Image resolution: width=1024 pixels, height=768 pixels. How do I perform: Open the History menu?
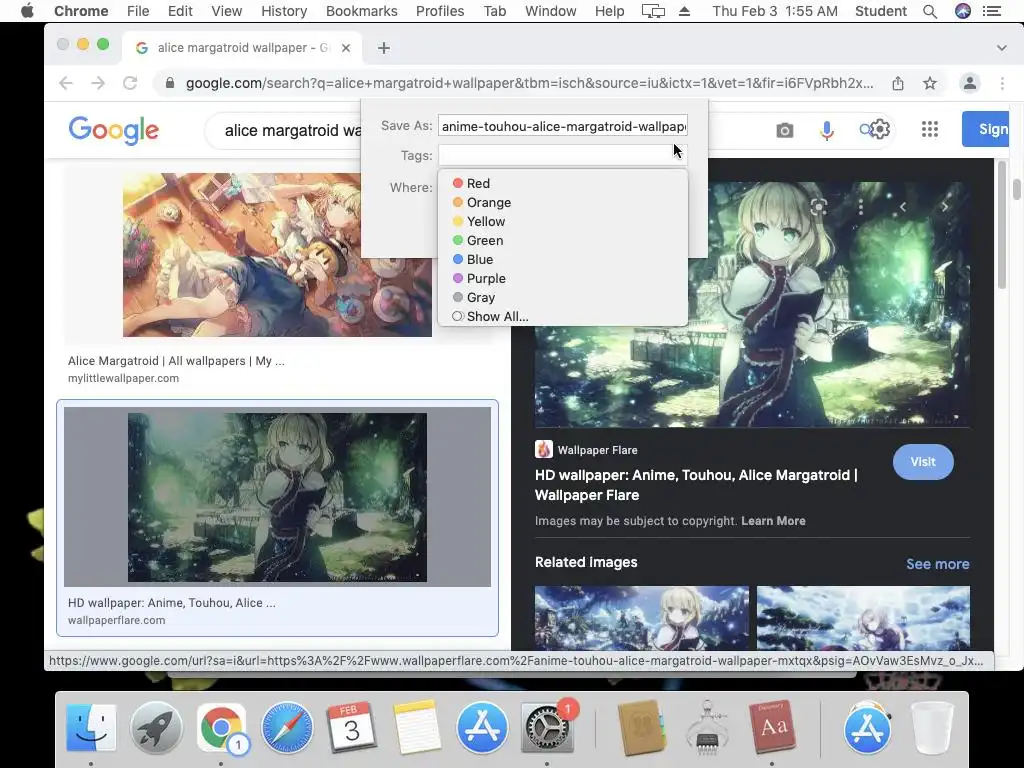tap(284, 11)
